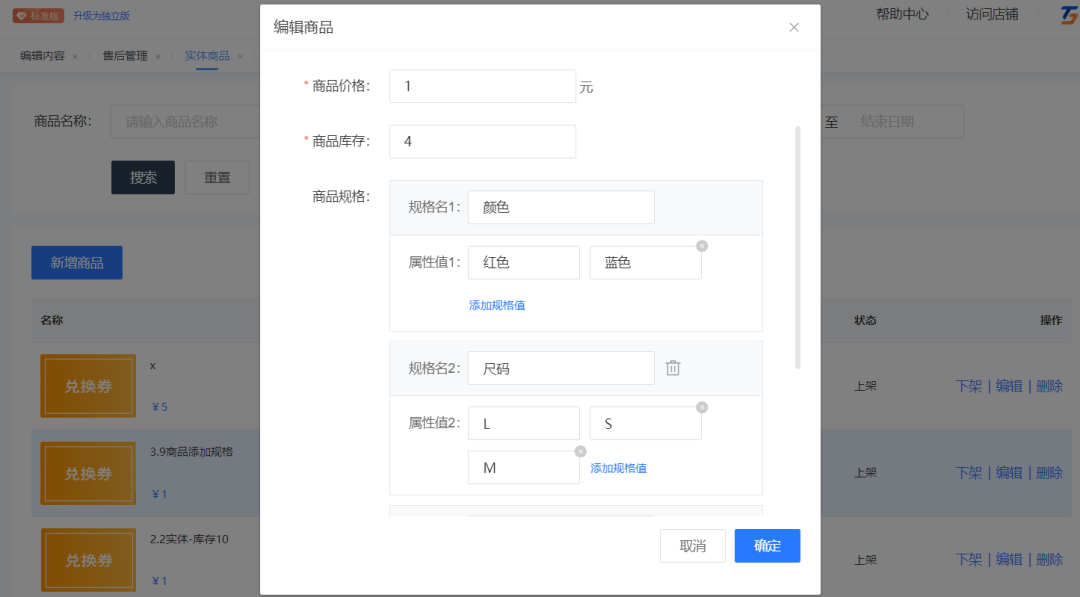
Task: Remove the 蓝色 attribute value
Action: 702,246
